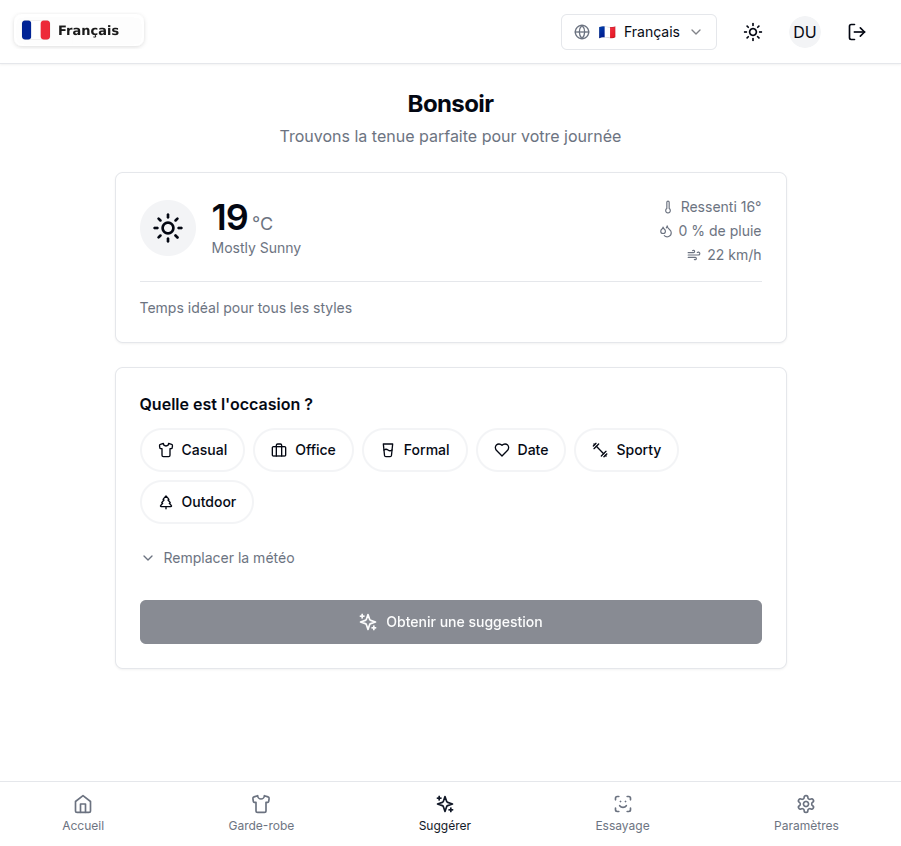Select the Office occasion chip

303,450
